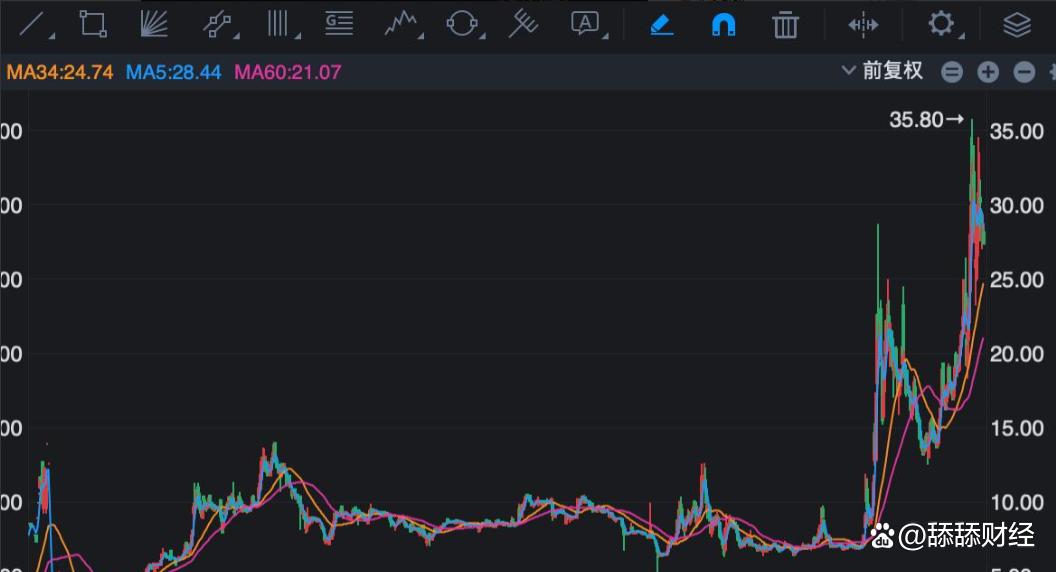
Task: Toggle the blue pencil drawing mode
Action: (662, 24)
